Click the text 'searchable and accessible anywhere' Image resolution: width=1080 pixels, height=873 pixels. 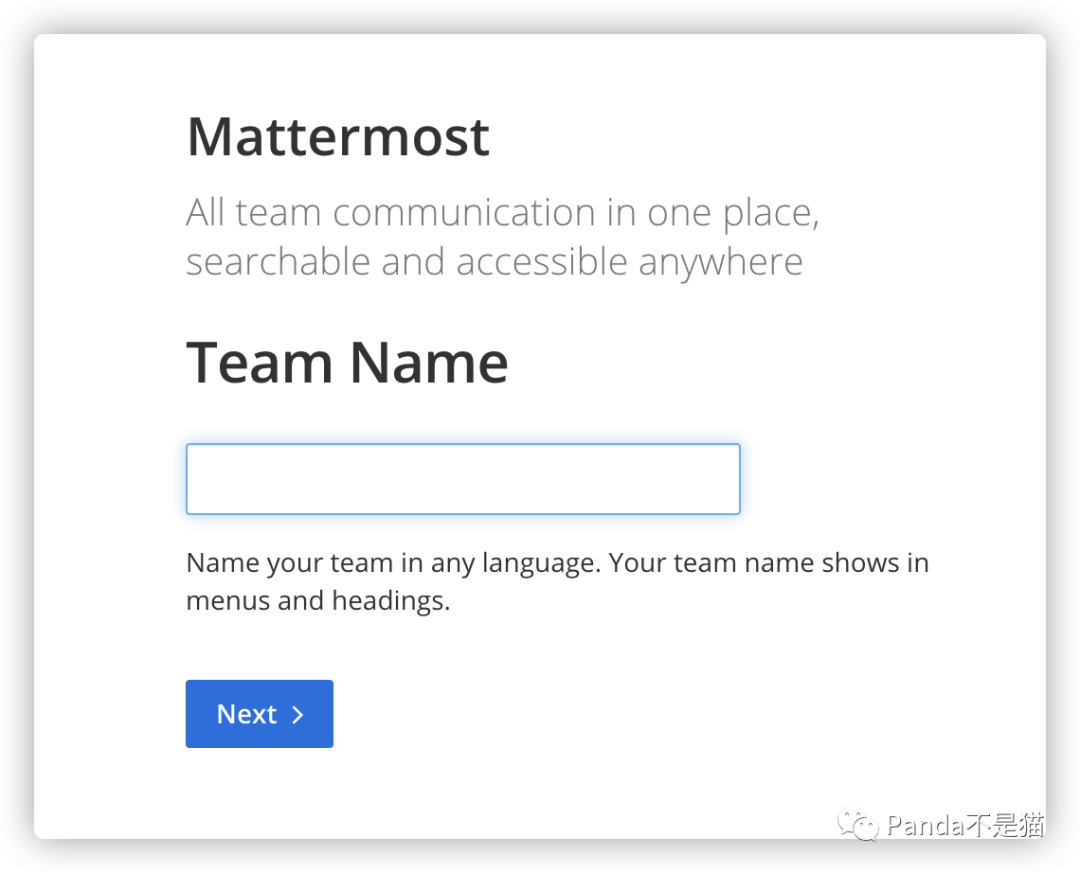(495, 262)
